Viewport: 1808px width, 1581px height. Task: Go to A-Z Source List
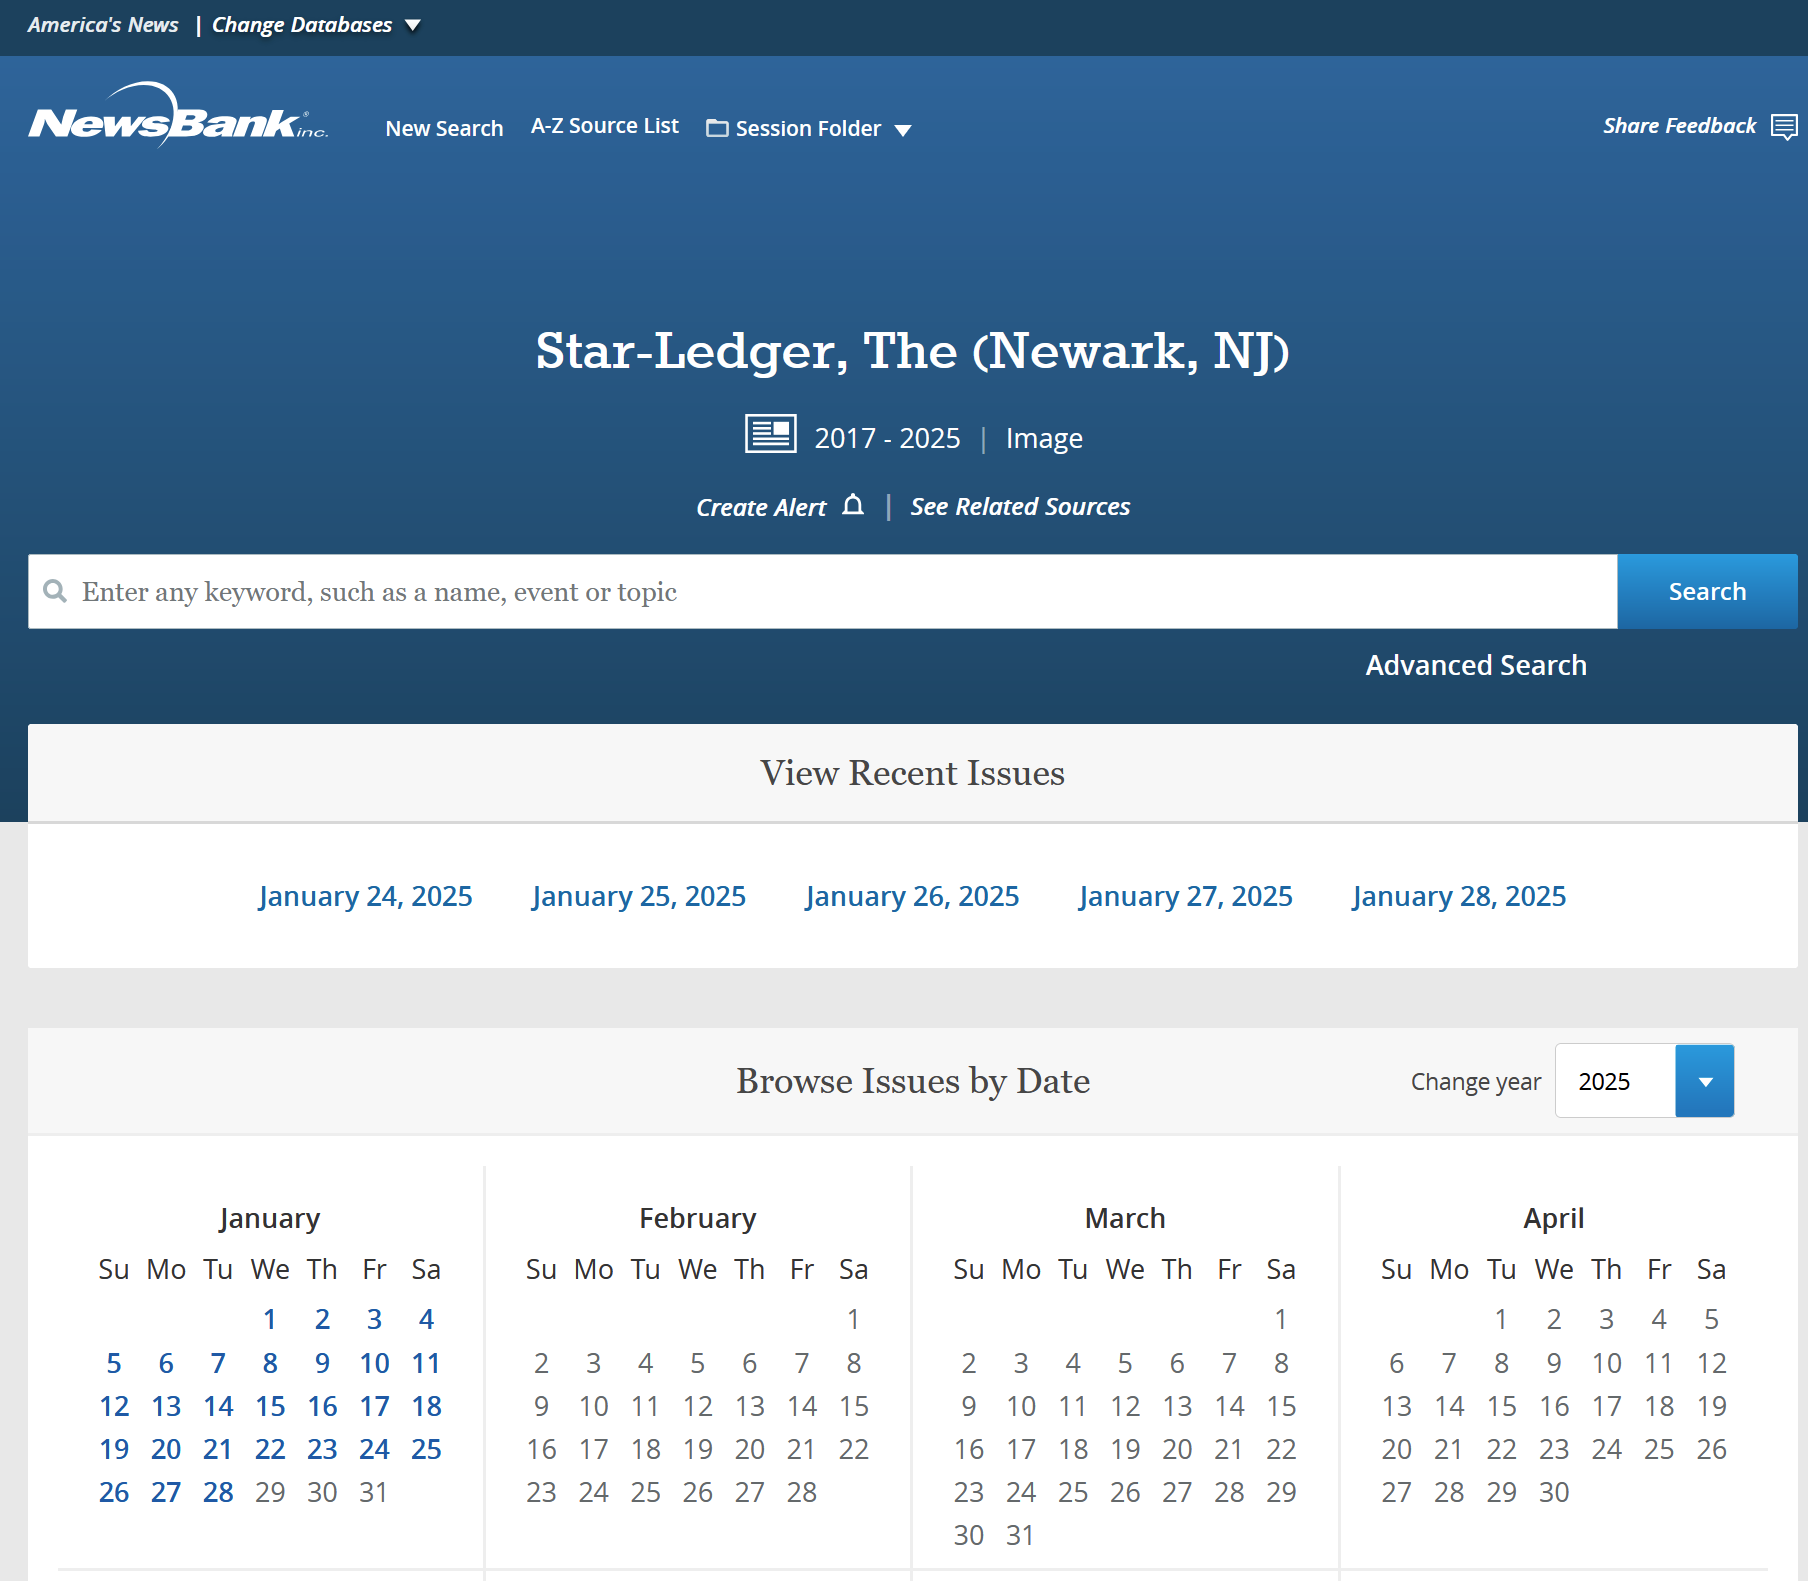(604, 126)
